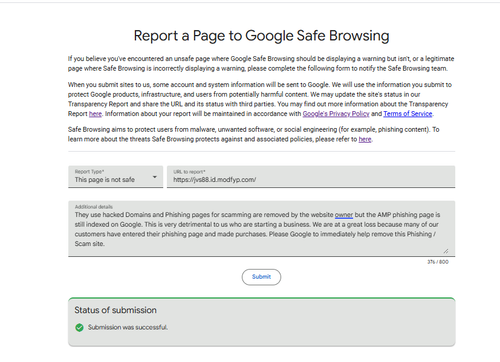Click the 'URL to report*' field label
The height and width of the screenshot is (362, 500).
coord(189,172)
